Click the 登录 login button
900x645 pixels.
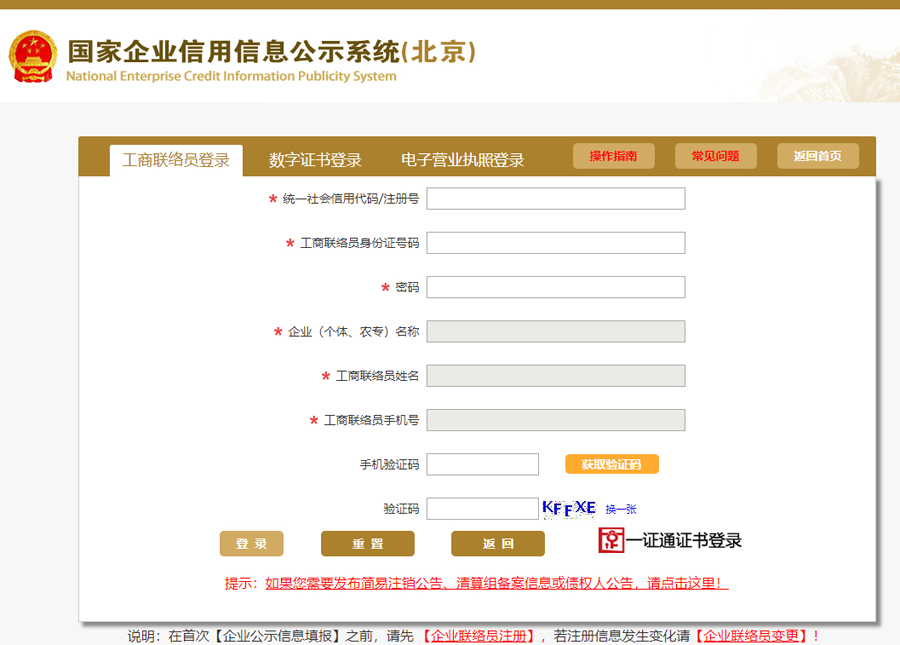click(x=251, y=543)
